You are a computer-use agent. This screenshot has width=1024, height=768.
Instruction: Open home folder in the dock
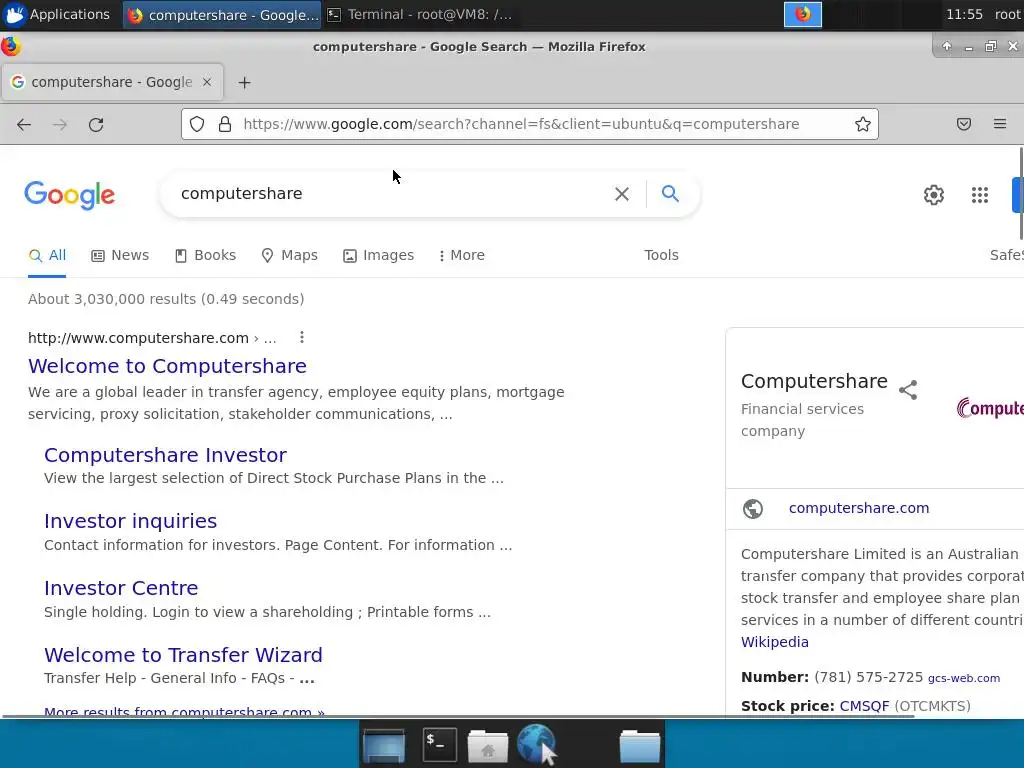pyautogui.click(x=487, y=746)
